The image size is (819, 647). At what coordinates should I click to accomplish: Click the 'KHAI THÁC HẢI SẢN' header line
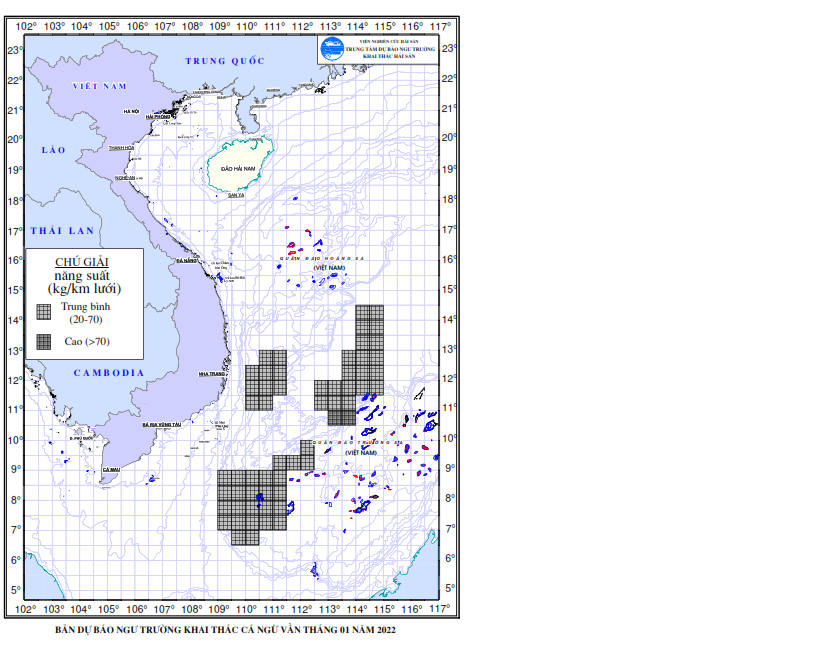pos(389,56)
